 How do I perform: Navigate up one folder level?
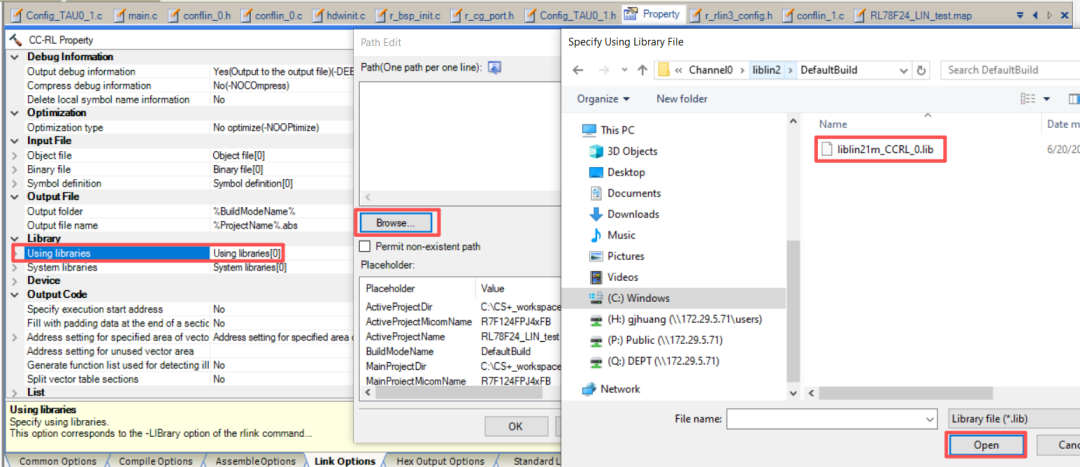coord(641,70)
